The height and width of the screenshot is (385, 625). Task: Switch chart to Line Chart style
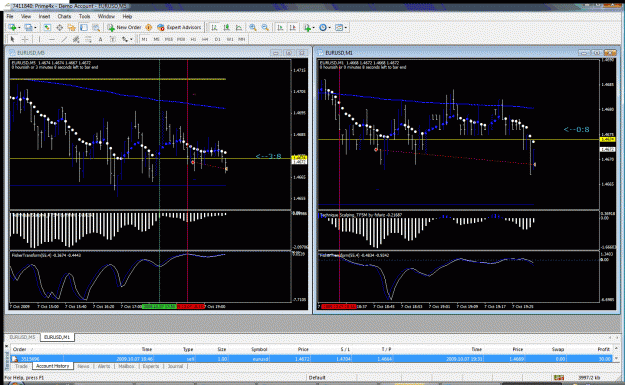tap(238, 28)
